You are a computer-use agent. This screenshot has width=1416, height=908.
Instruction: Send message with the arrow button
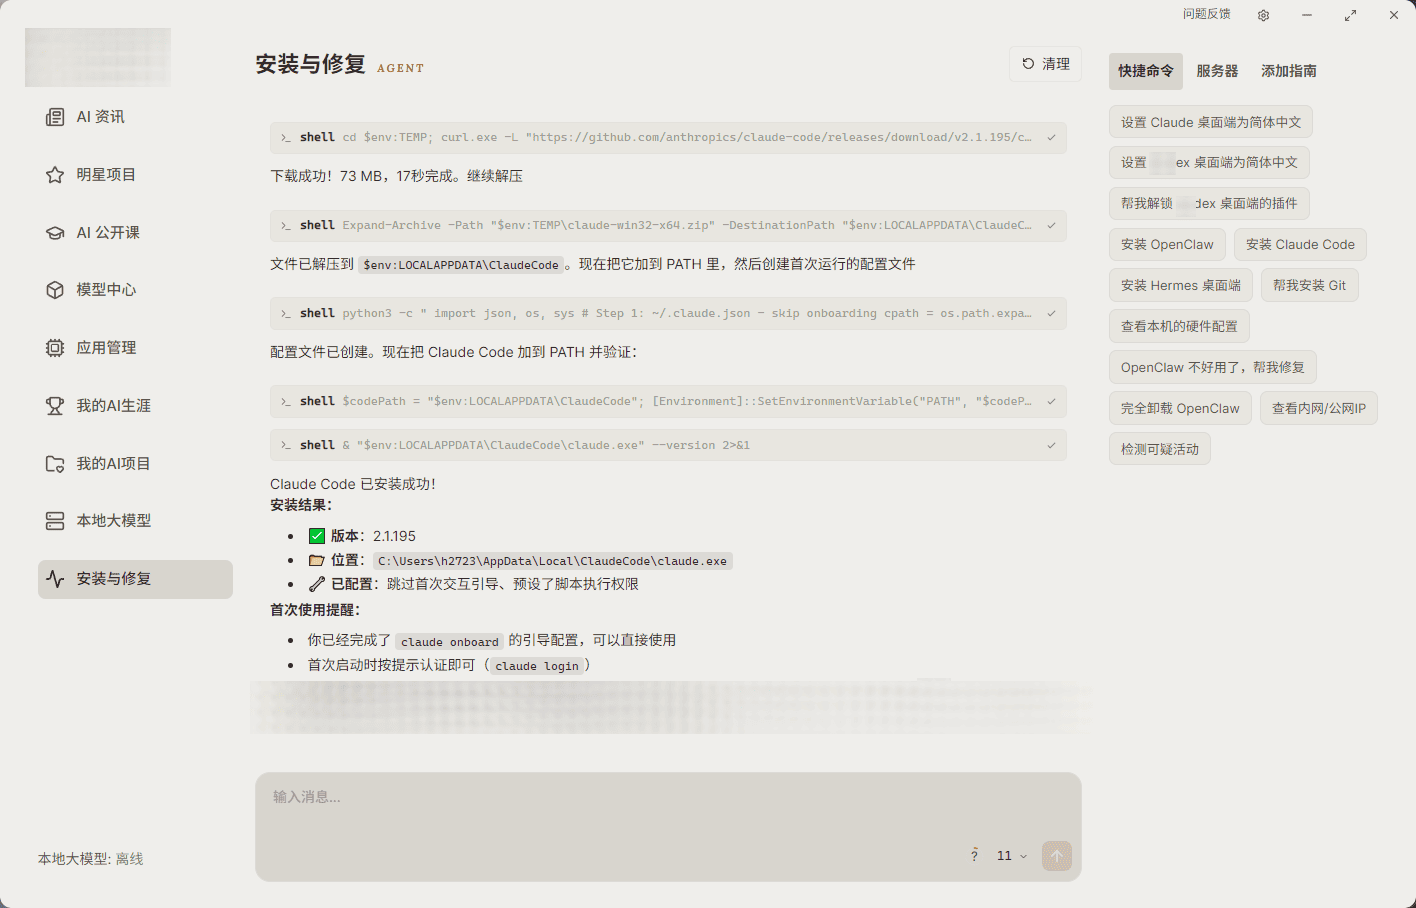(1057, 856)
